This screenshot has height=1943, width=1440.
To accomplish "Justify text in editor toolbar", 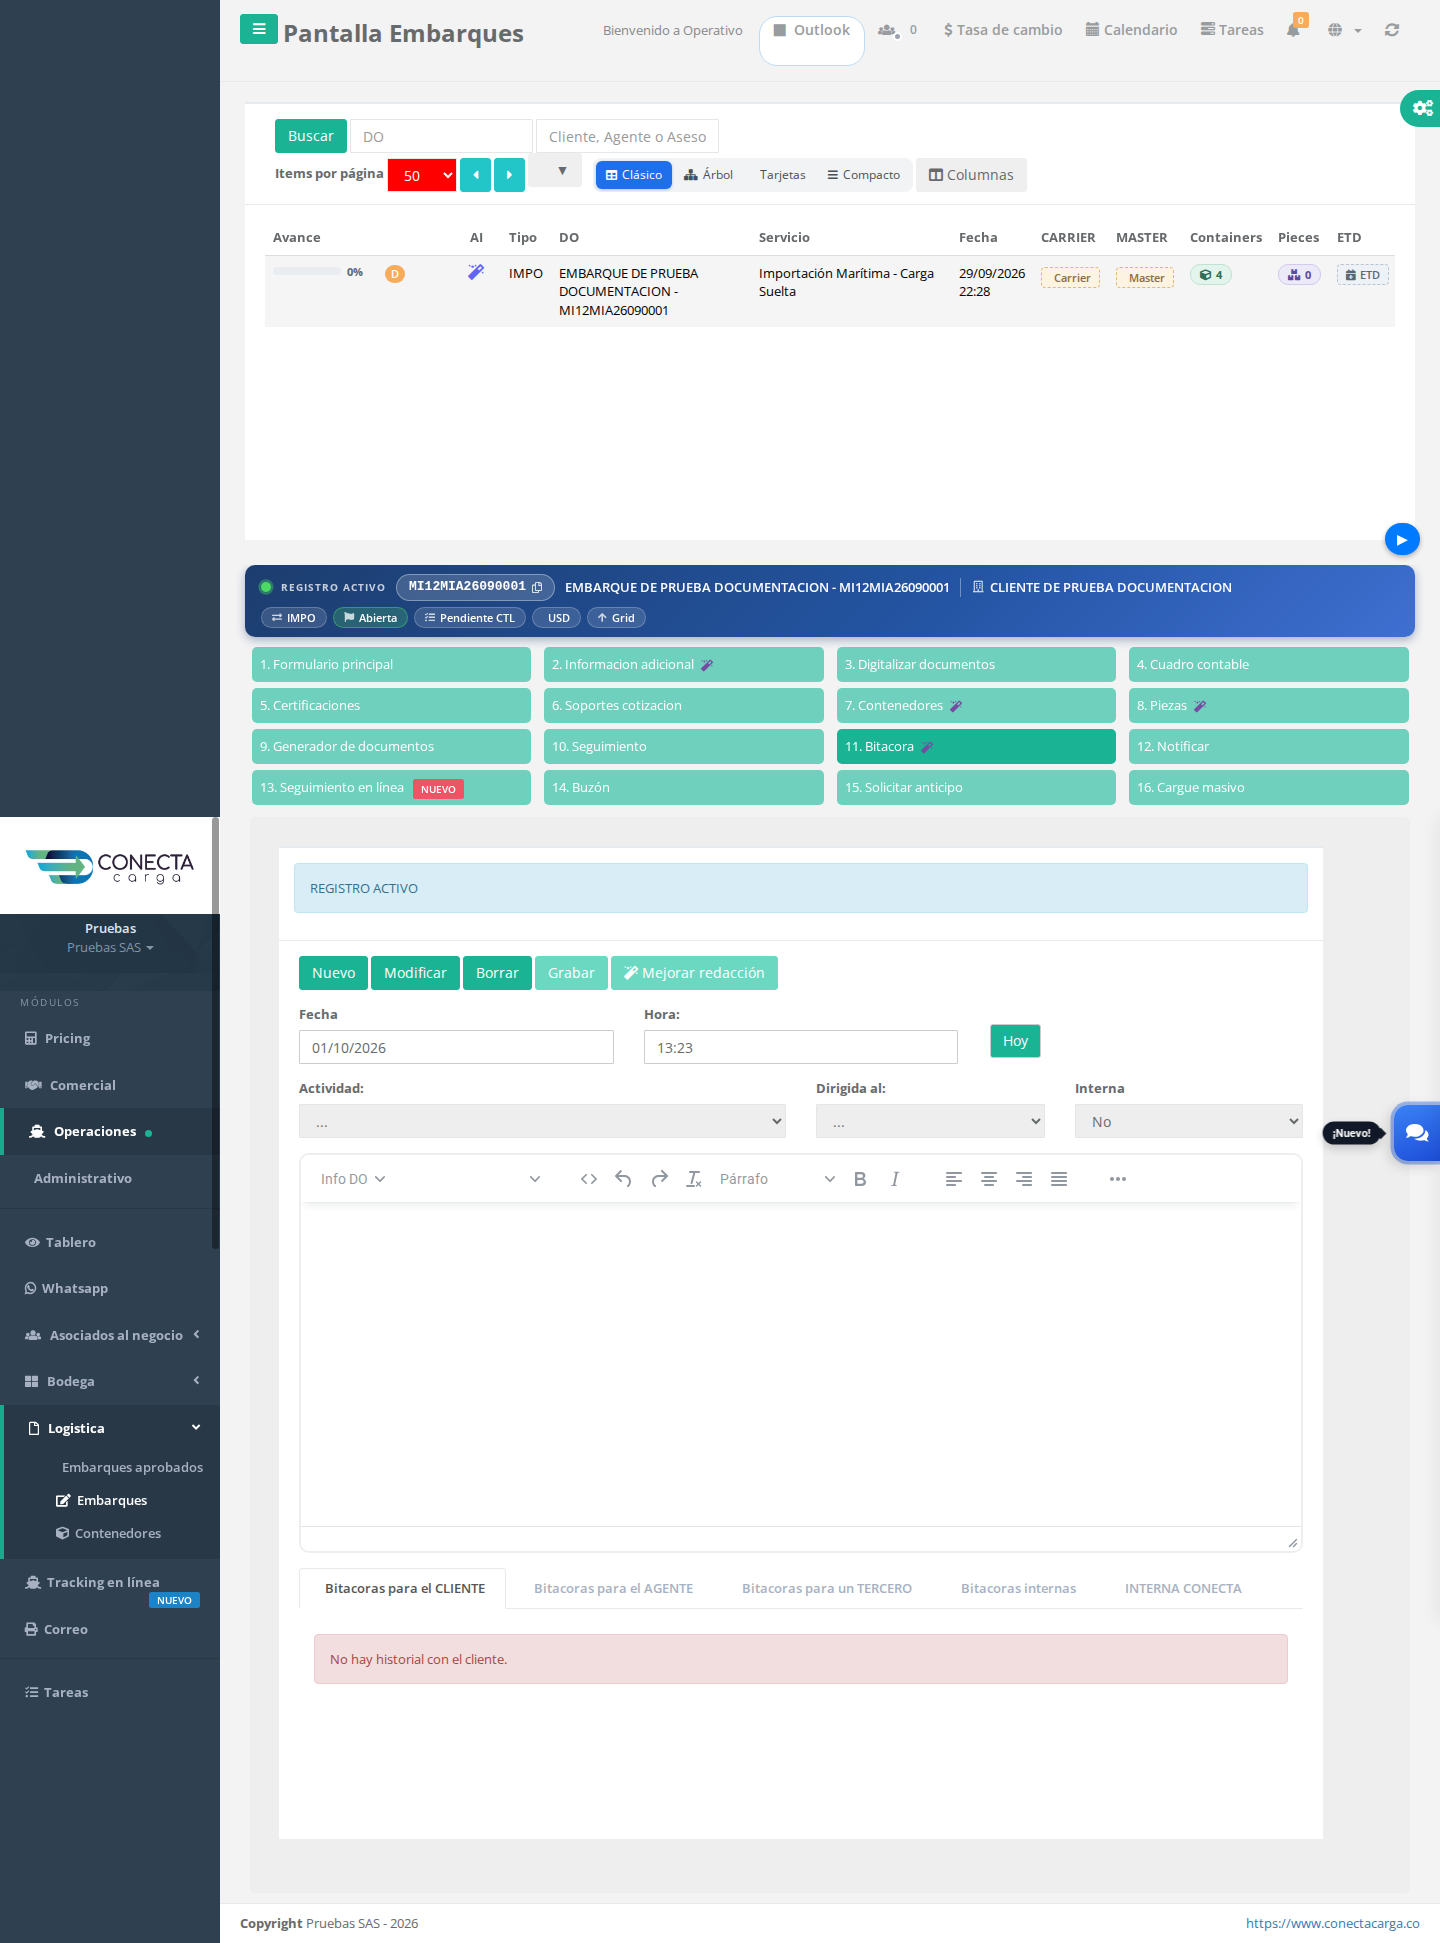I will pos(1059,1179).
